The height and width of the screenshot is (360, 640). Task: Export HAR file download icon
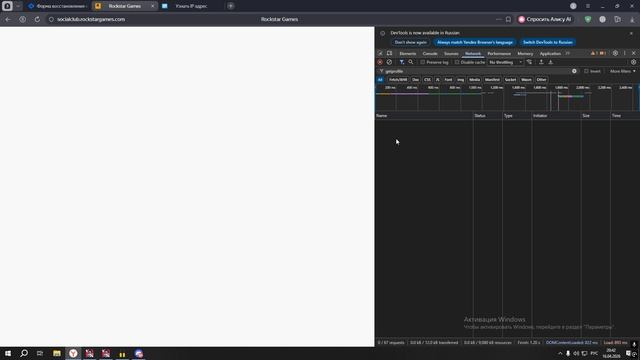tap(551, 62)
